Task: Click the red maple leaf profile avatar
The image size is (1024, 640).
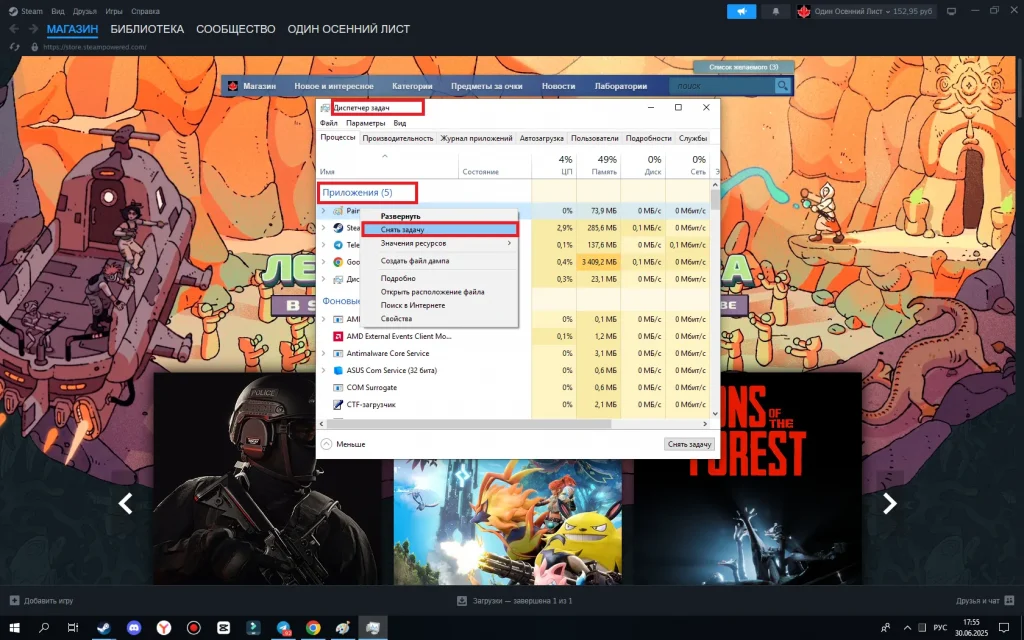Action: 804,11
